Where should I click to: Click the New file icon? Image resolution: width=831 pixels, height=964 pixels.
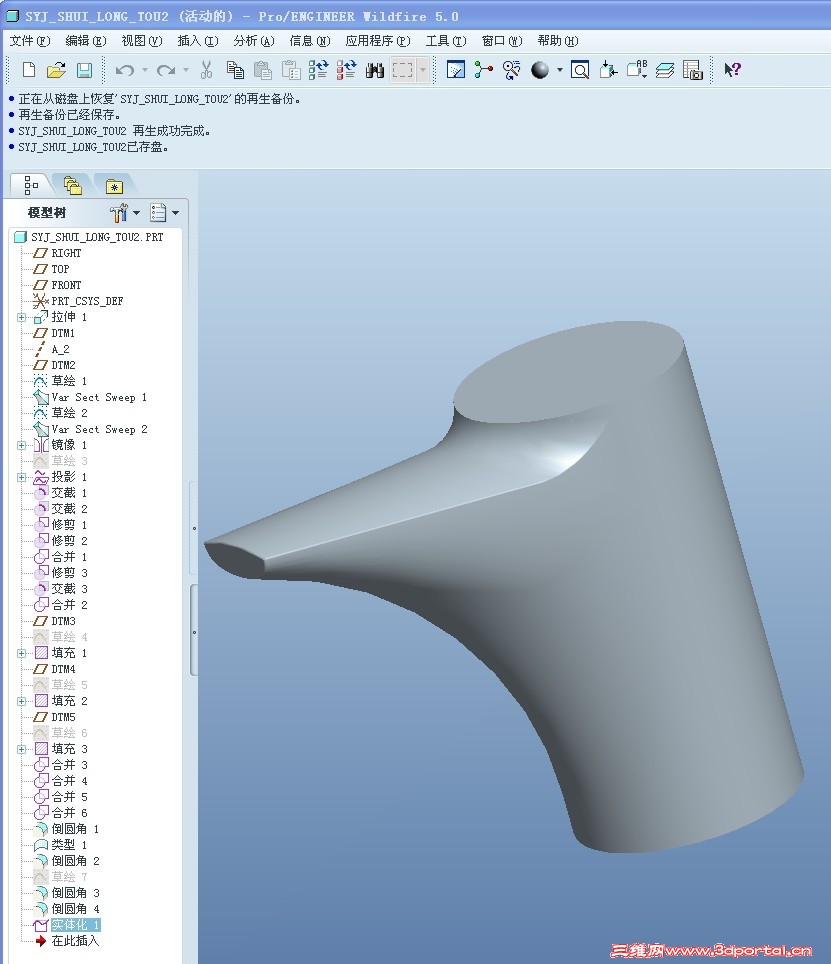(x=28, y=69)
